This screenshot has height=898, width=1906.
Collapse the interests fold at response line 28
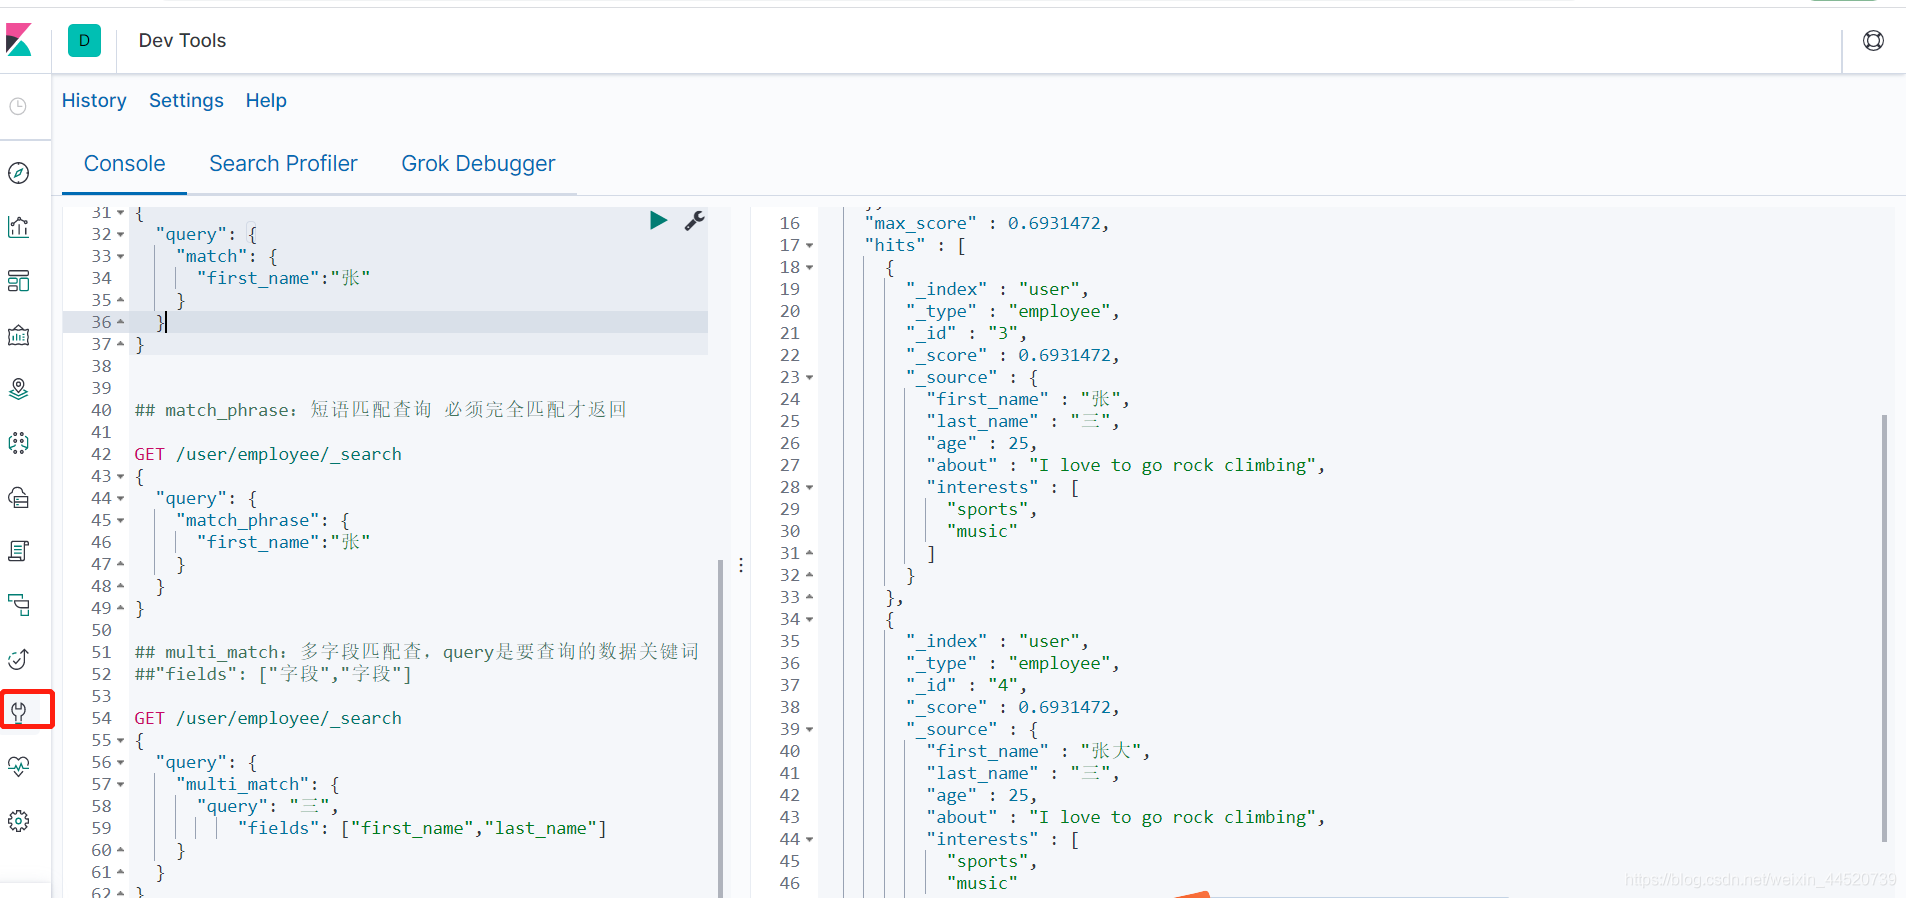coord(809,488)
